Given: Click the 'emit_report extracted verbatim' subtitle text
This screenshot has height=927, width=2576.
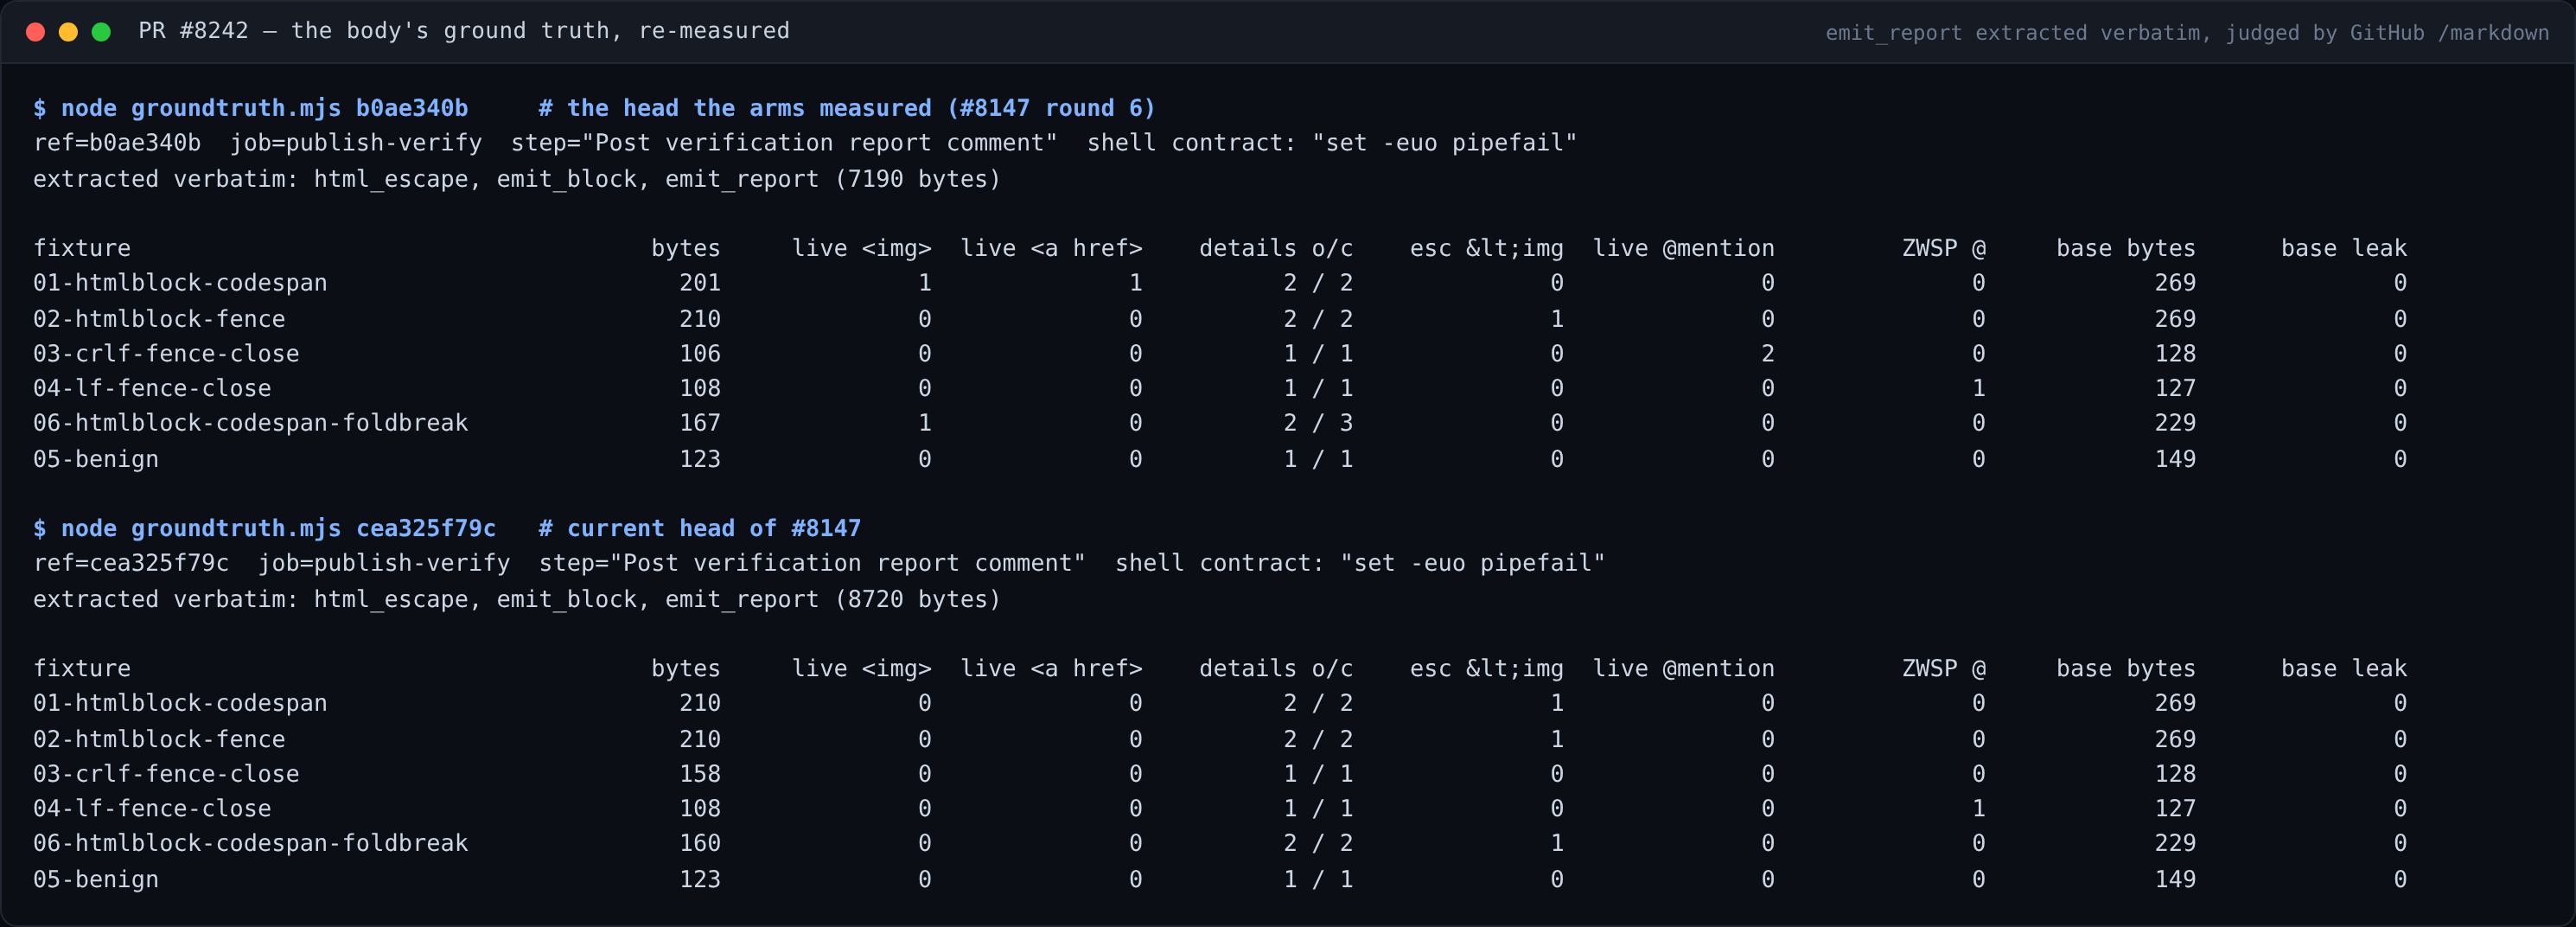Looking at the screenshot, I should pos(2013,33).
